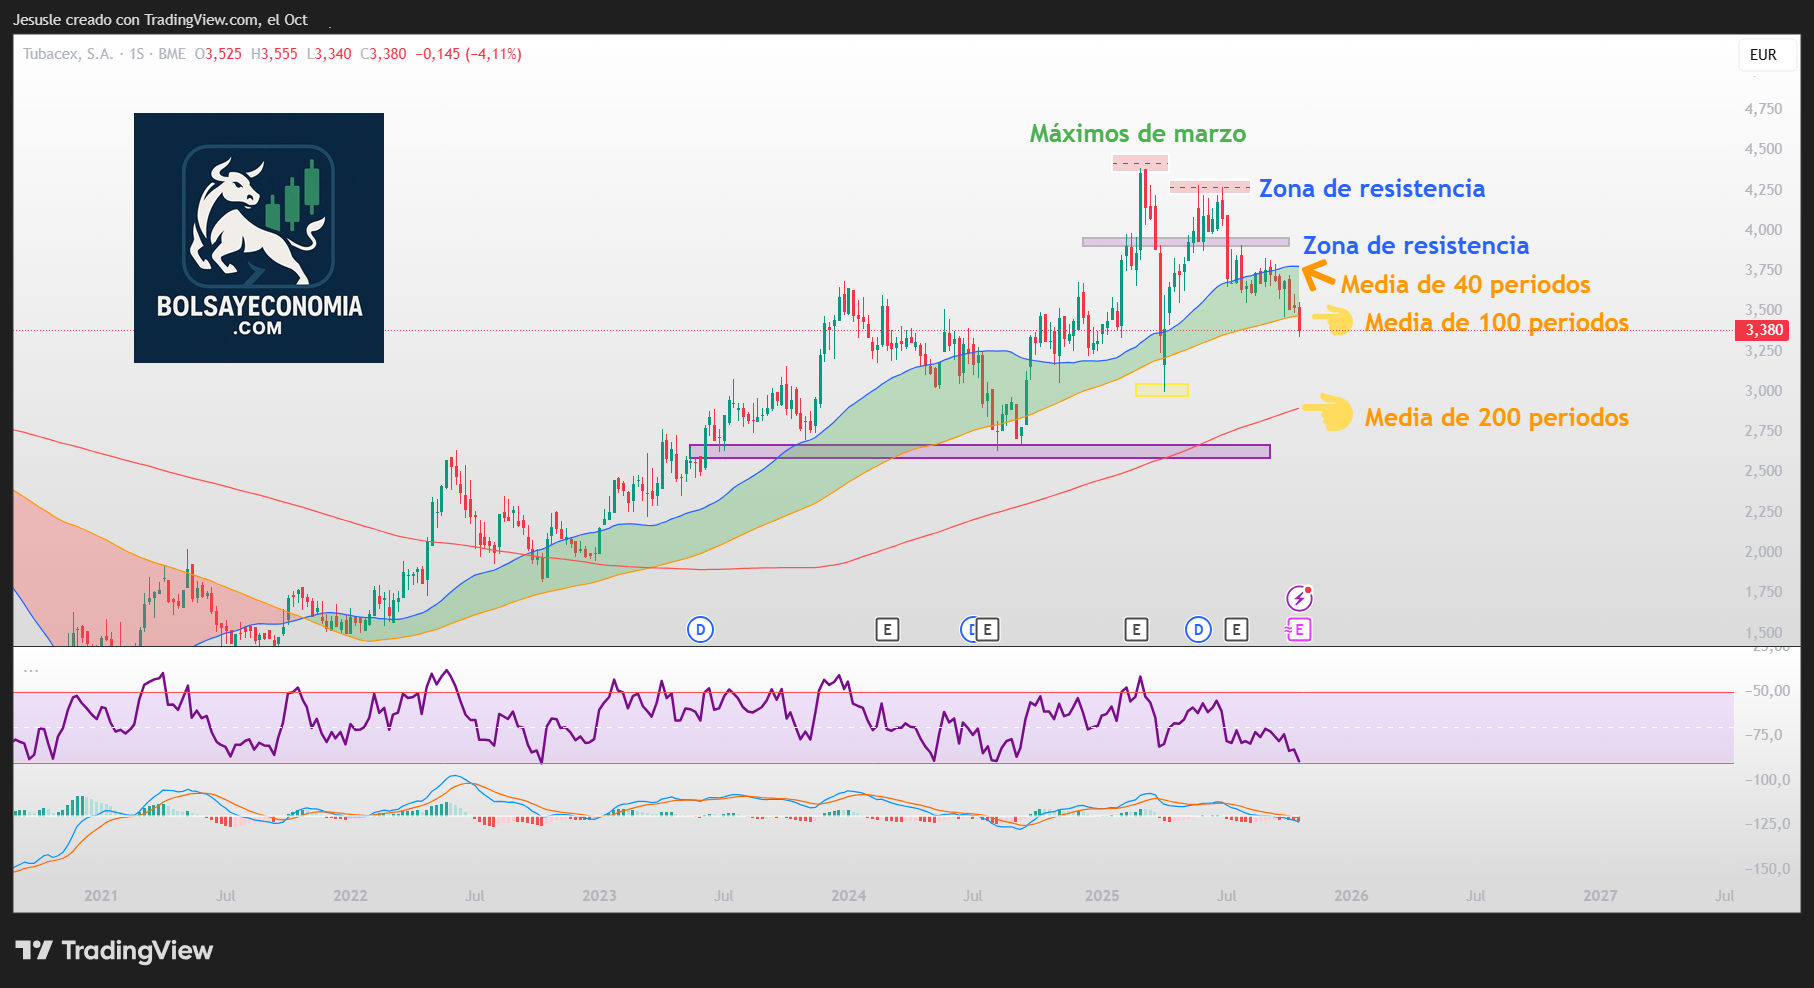Click the earnings E marker in early 2024
Viewport: 1814px width, 988px height.
pyautogui.click(x=887, y=630)
